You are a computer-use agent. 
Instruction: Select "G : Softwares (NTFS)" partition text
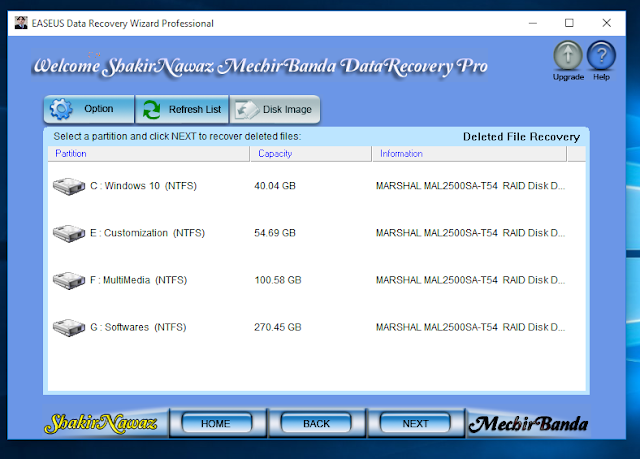138,327
